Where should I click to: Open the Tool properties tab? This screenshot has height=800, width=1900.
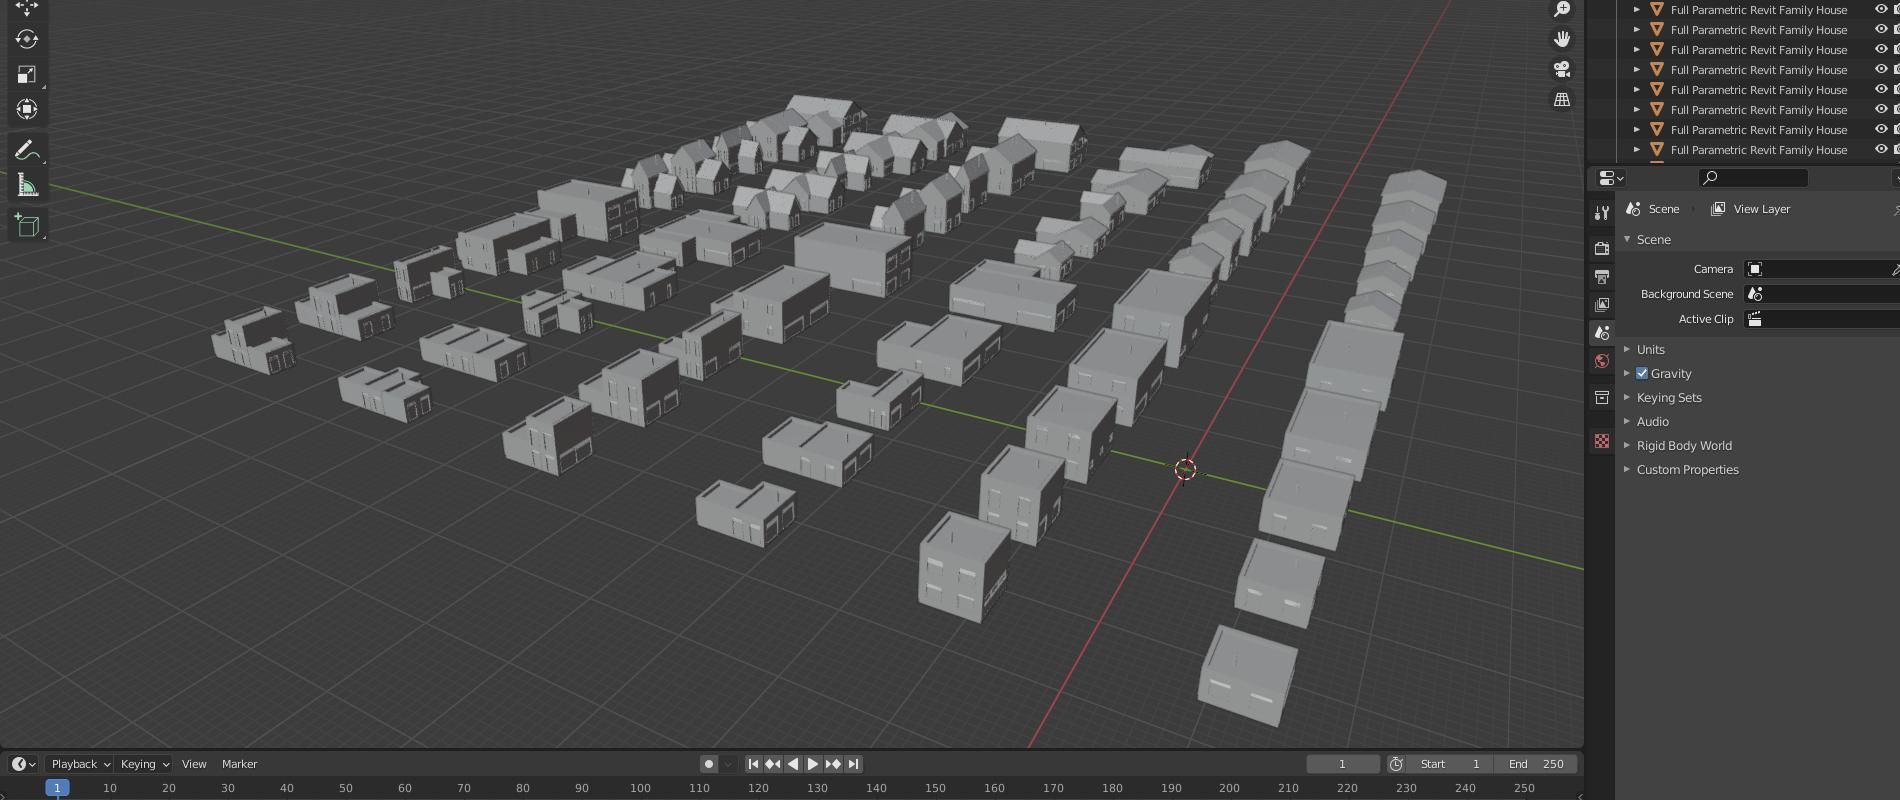tap(1602, 212)
